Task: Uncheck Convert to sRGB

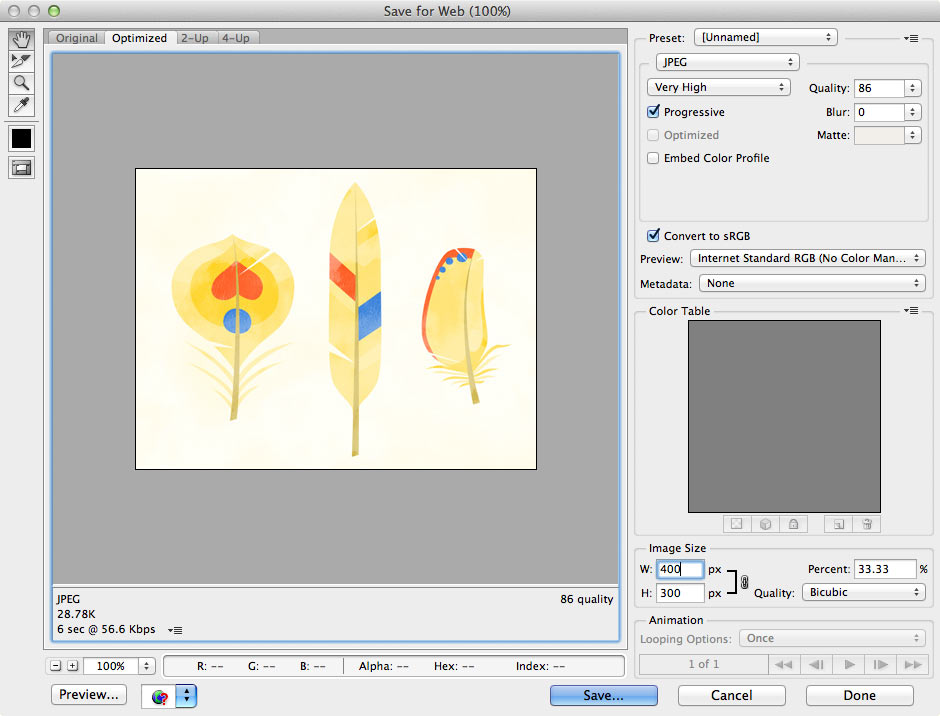Action: point(653,236)
